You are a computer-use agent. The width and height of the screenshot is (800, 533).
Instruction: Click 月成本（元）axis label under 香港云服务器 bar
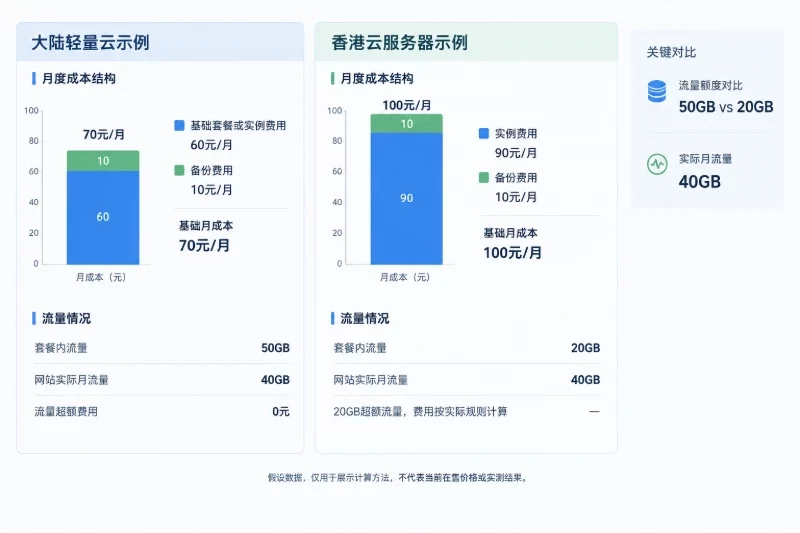pos(405,277)
